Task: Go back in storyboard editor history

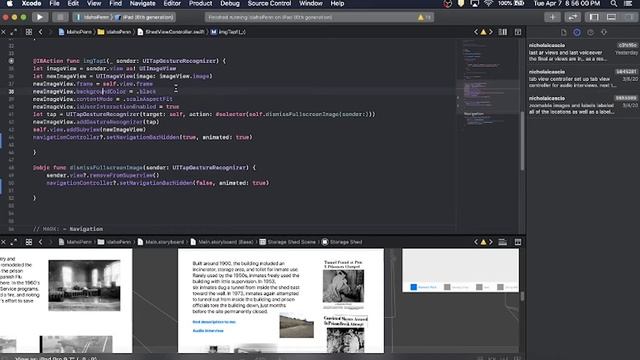Action: [40, 242]
